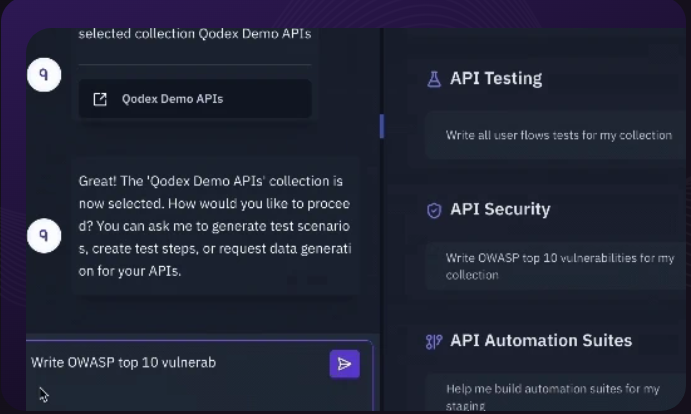This screenshot has height=414, width=691.
Task: Click the Qodex avatar beside the collection card
Action: (44, 76)
